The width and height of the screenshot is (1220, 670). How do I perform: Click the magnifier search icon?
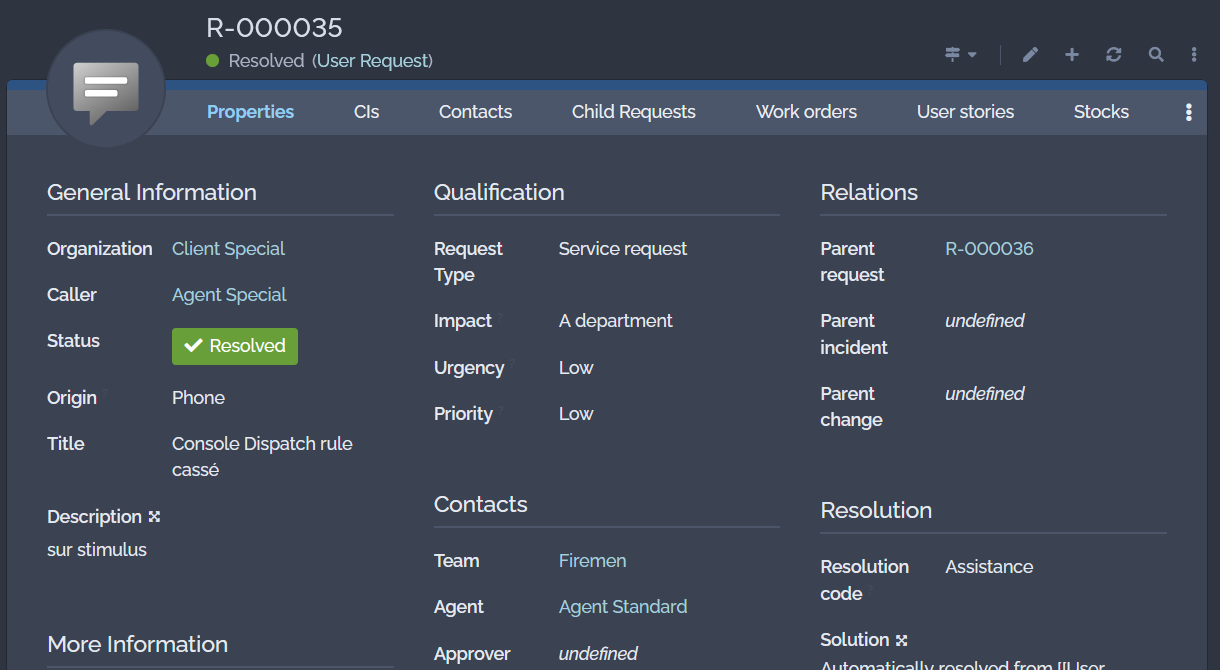(1156, 55)
